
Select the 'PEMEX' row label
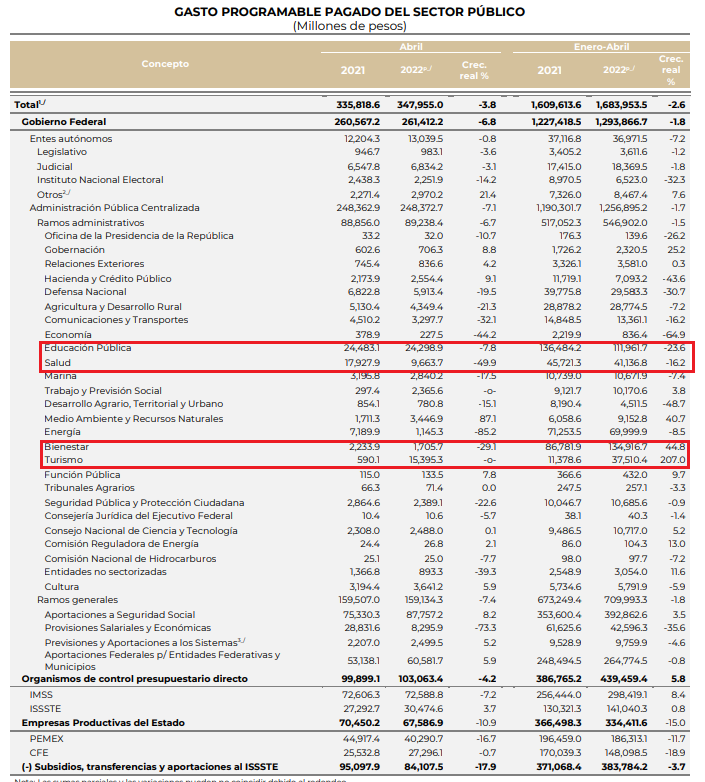point(46,737)
